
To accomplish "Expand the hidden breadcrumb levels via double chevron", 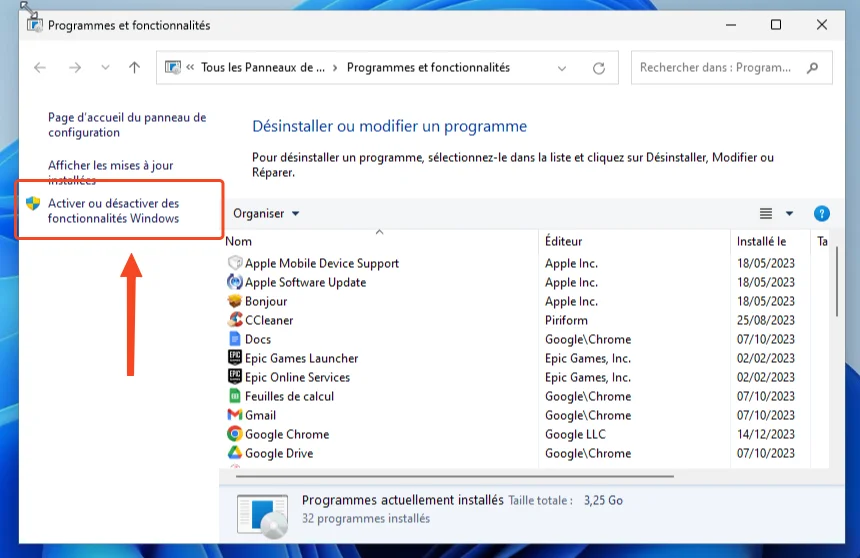I will coord(190,67).
